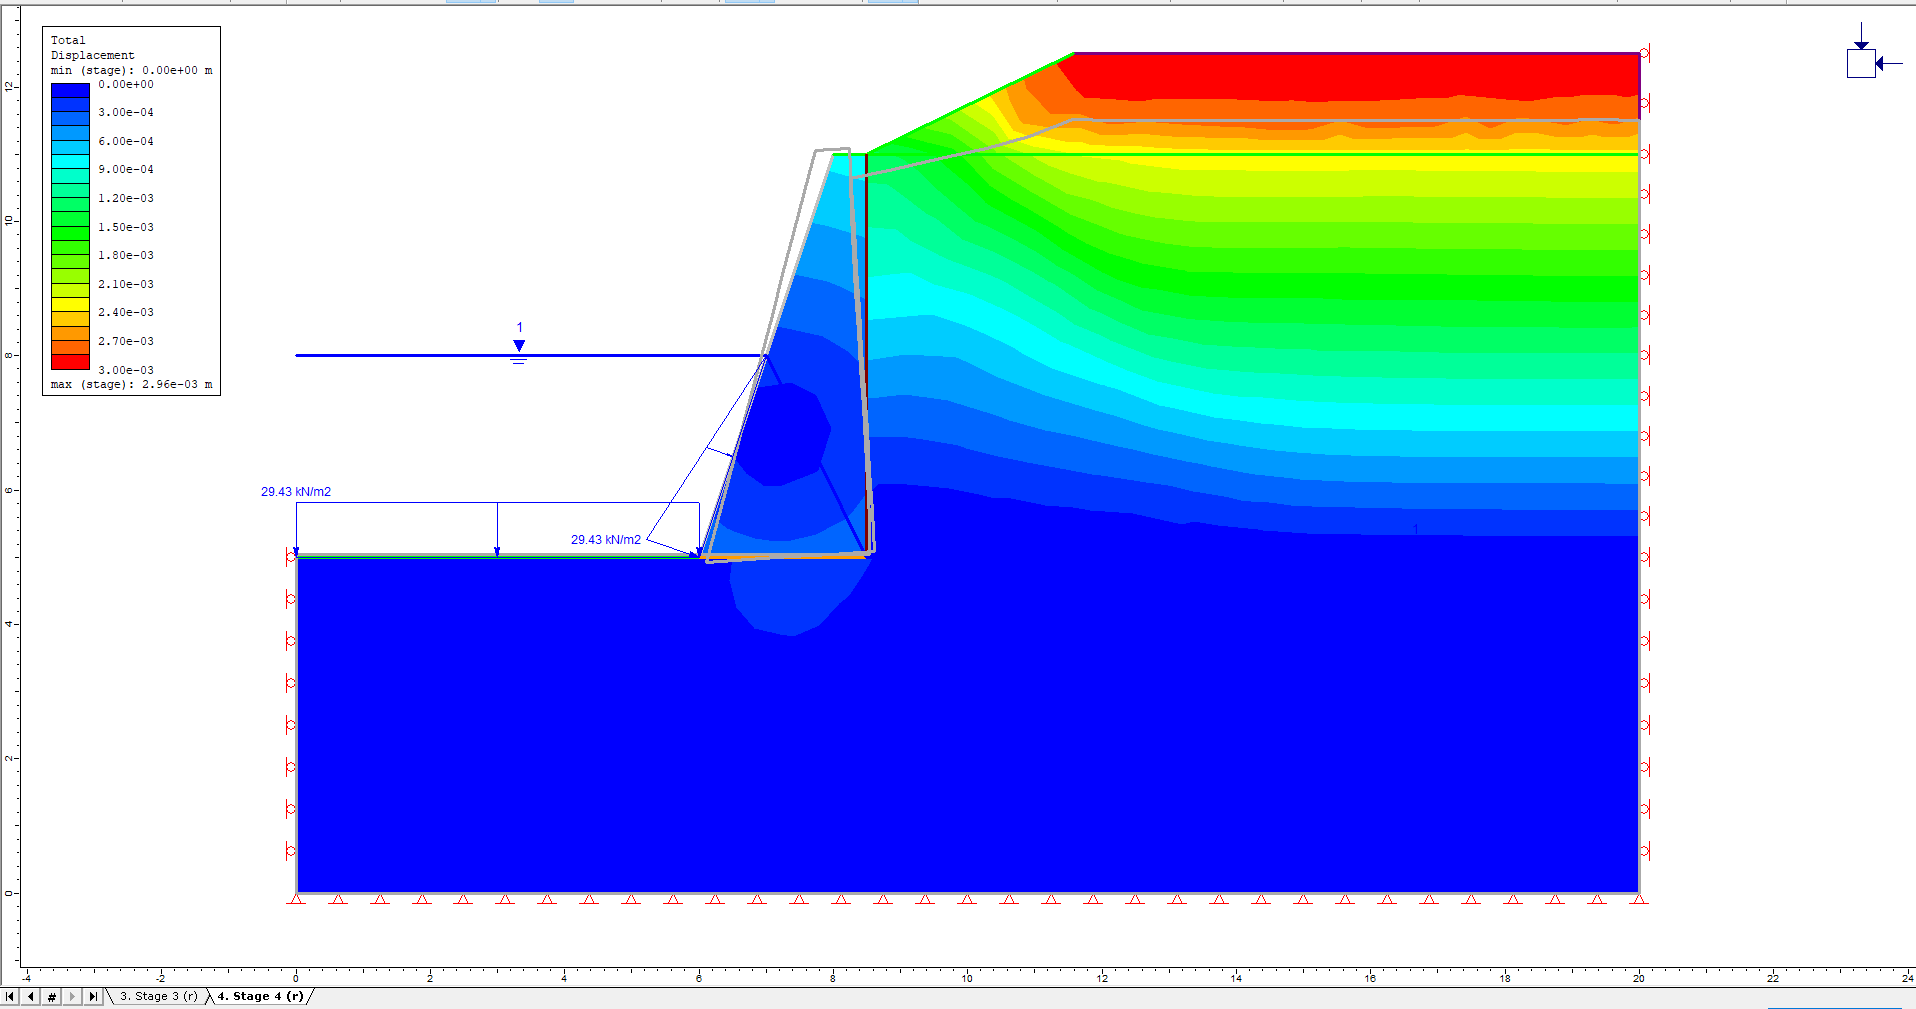Click the field stress box icon

coord(1860,63)
